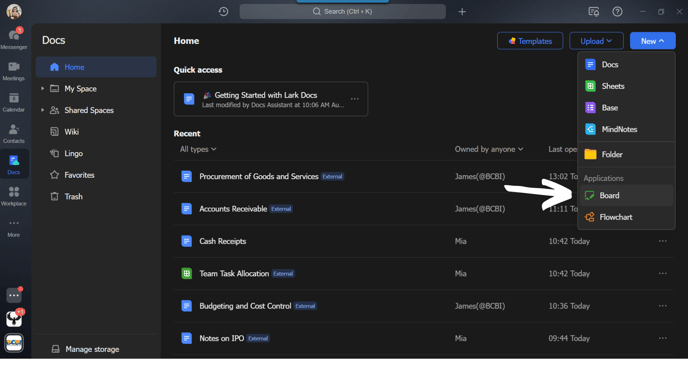Open Shared Spaces
Image resolution: width=688 pixels, height=387 pixels.
[89, 110]
